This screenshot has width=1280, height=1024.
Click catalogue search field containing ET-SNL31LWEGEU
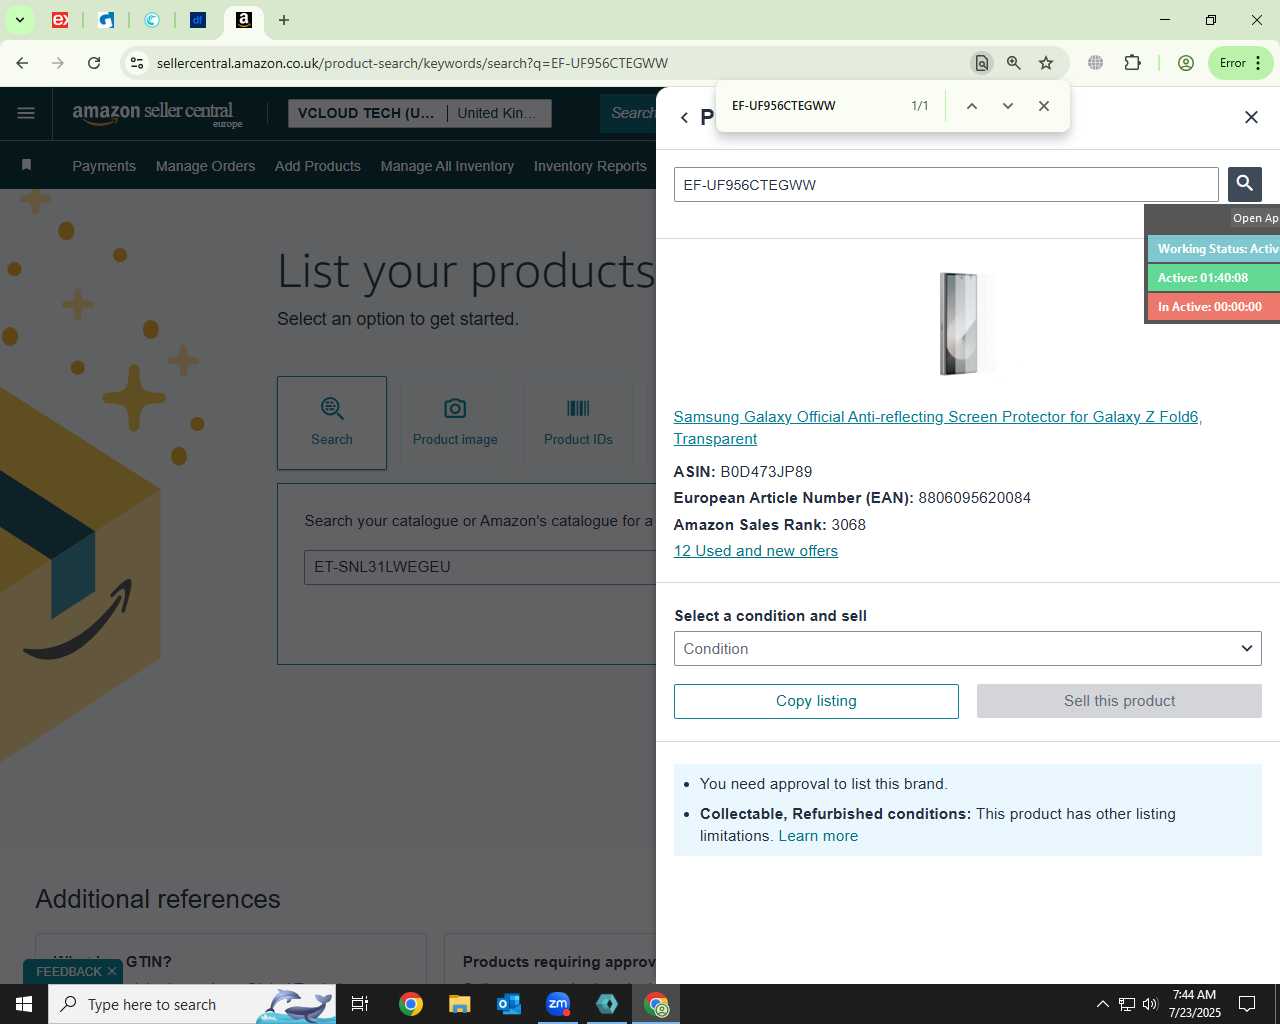click(480, 567)
